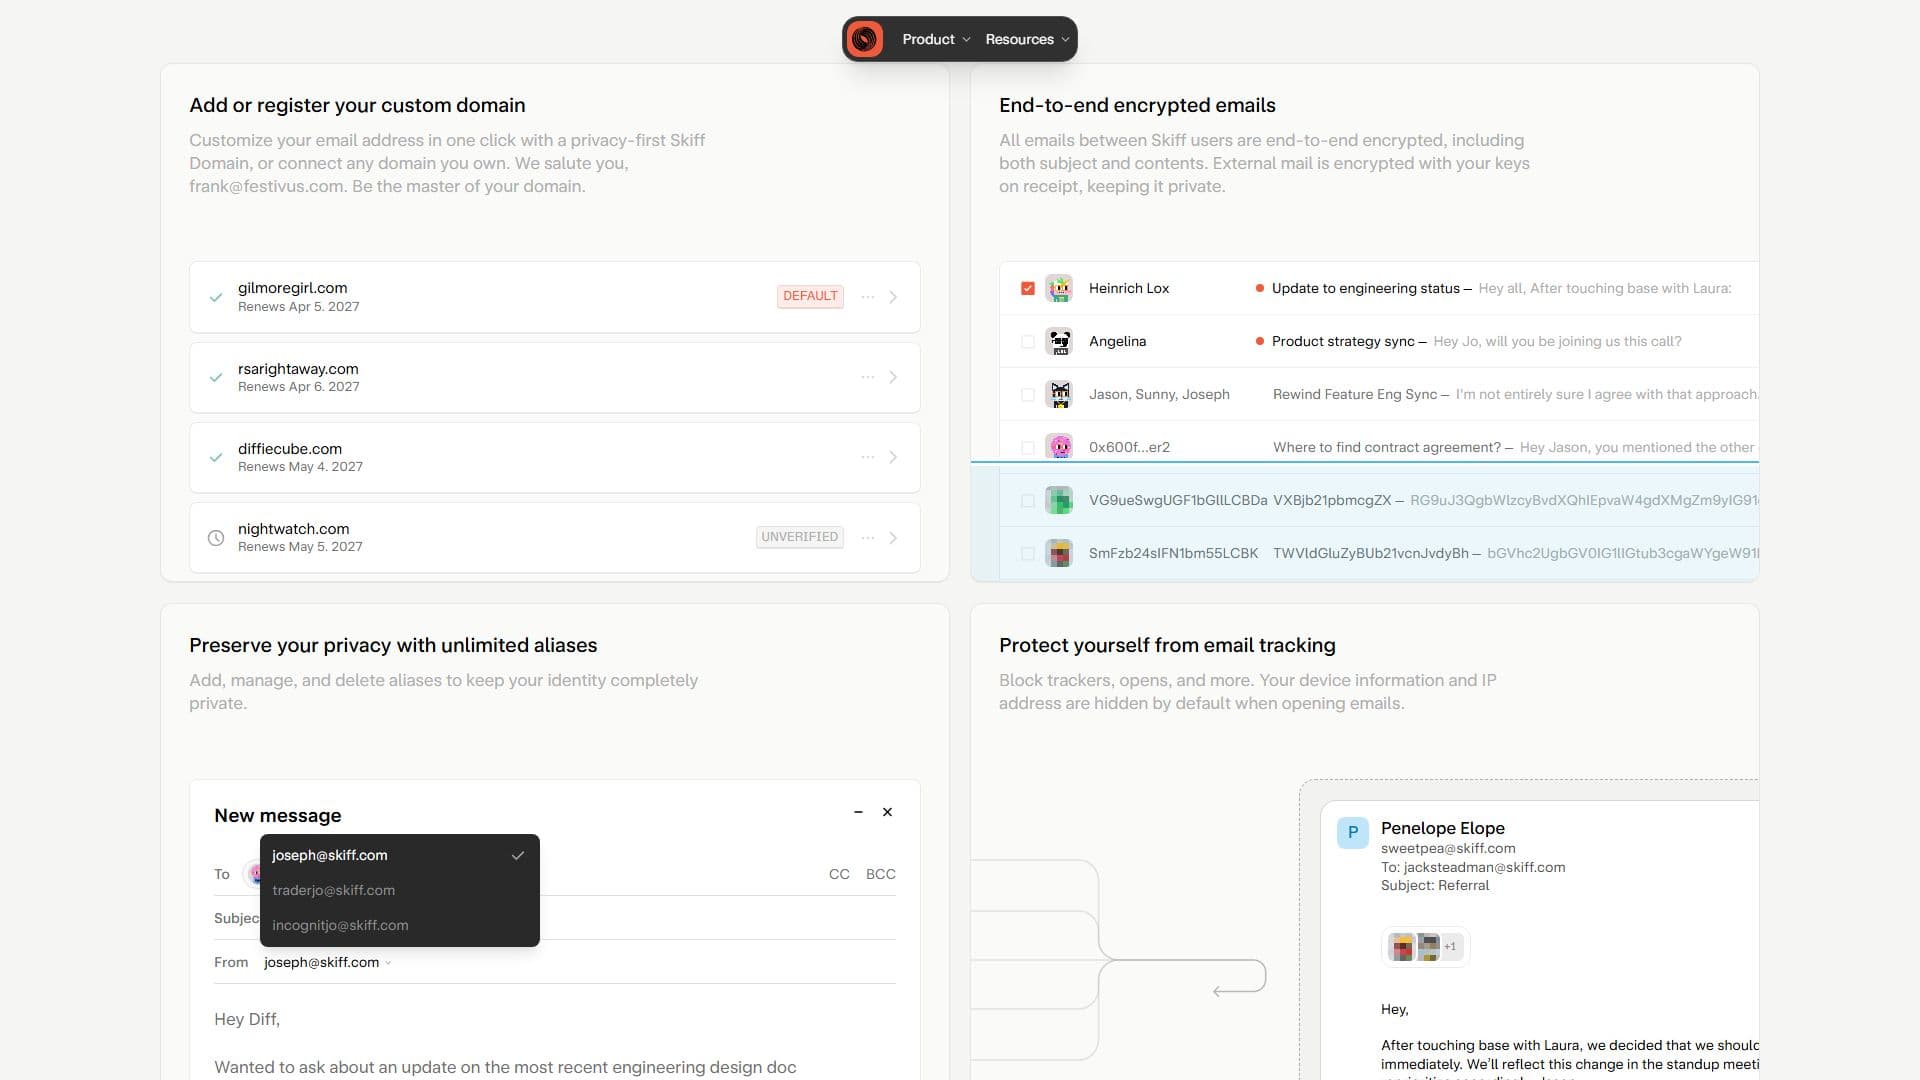
Task: Click second blocked pixelated tracker thumbnail
Action: pyautogui.click(x=1428, y=946)
